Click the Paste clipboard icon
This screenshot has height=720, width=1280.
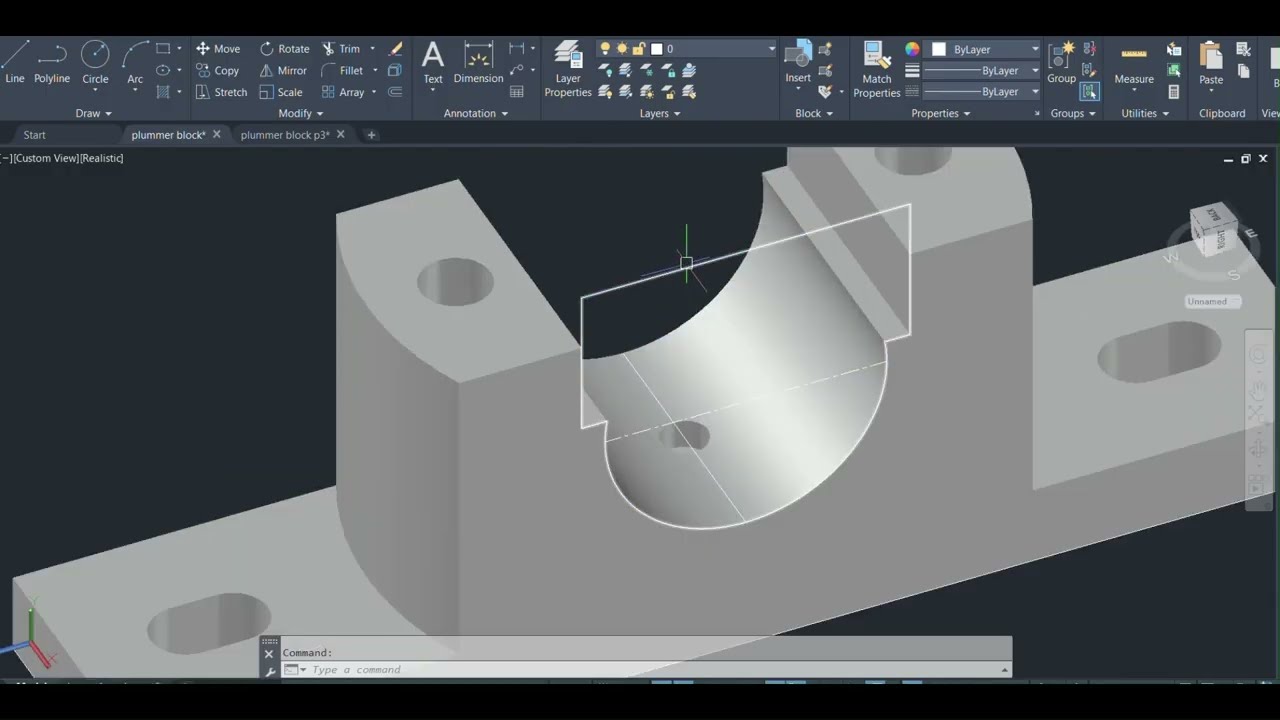(x=1211, y=62)
